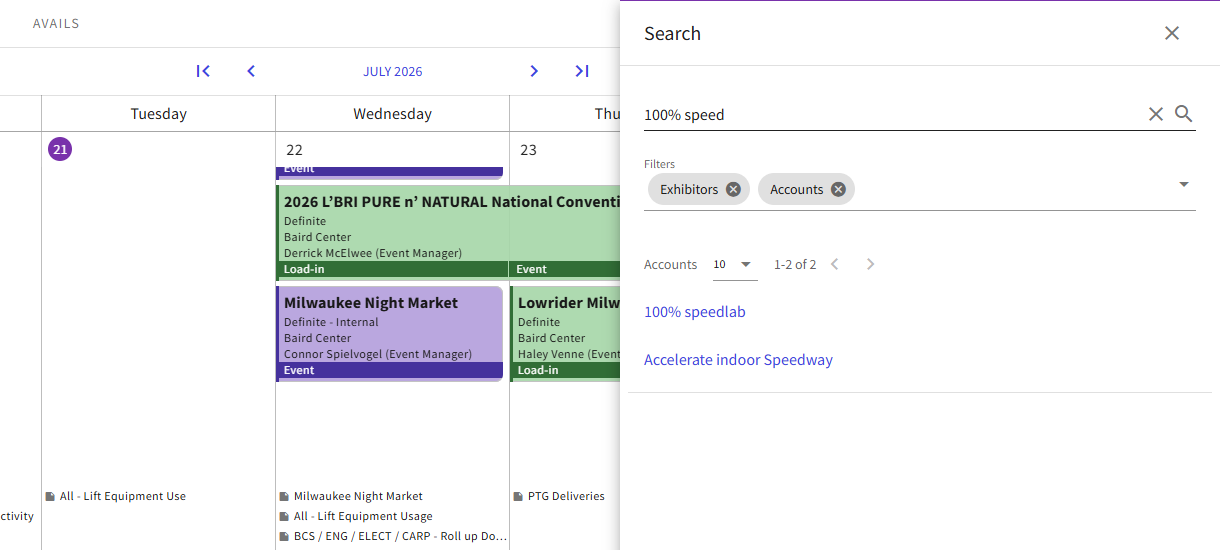Select day 23 in Thursday column

pos(528,150)
